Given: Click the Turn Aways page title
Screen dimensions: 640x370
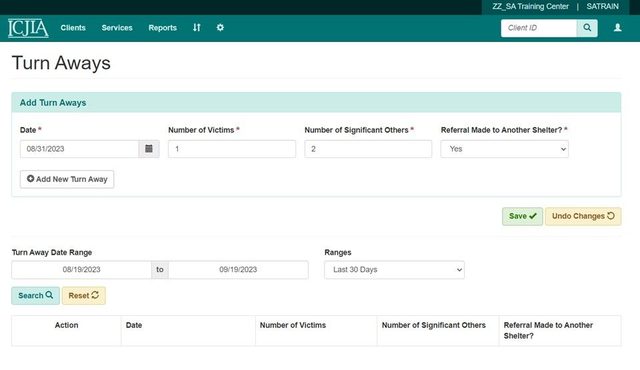Looking at the screenshot, I should pos(61,63).
